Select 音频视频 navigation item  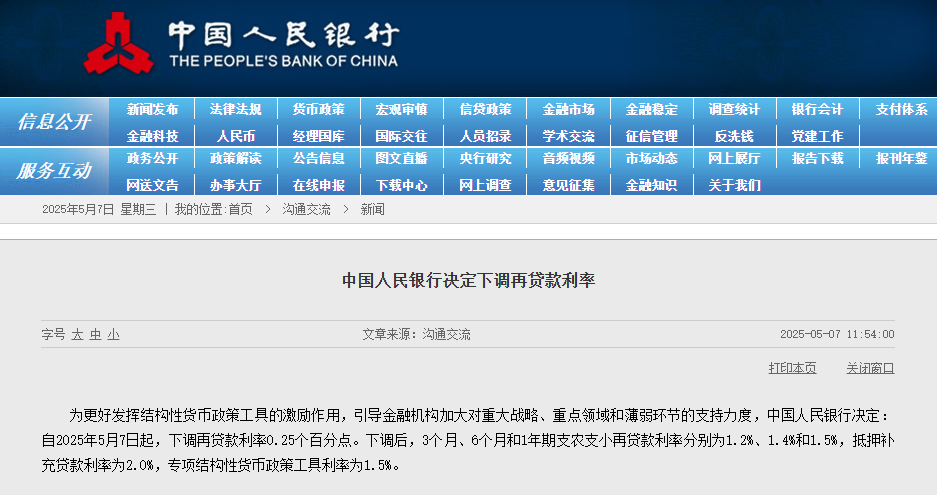coord(568,158)
